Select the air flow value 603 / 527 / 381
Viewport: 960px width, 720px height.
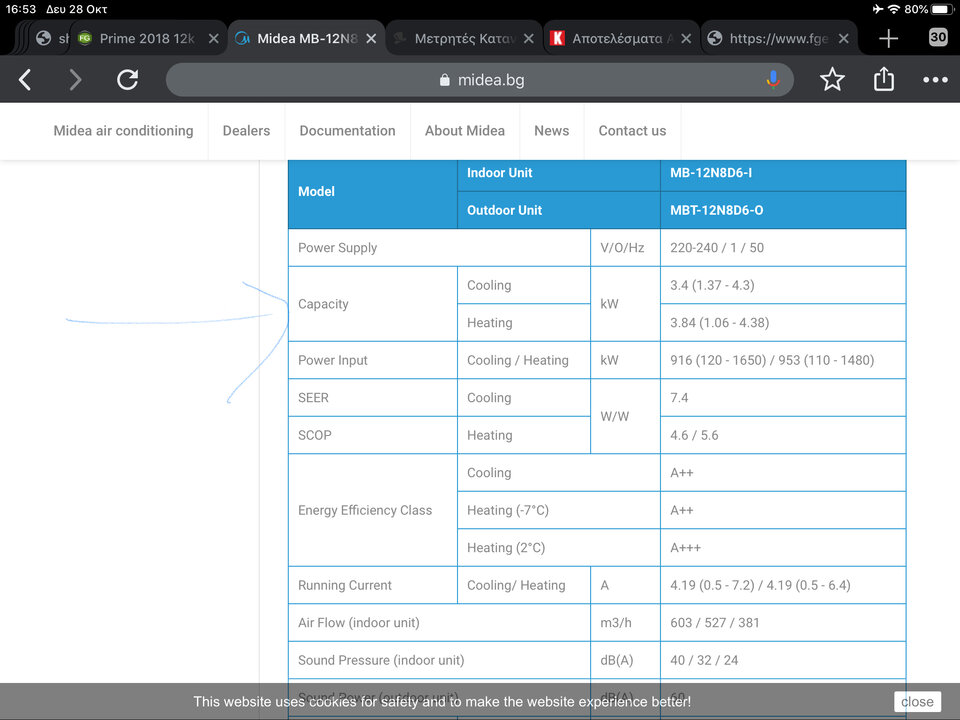(714, 623)
